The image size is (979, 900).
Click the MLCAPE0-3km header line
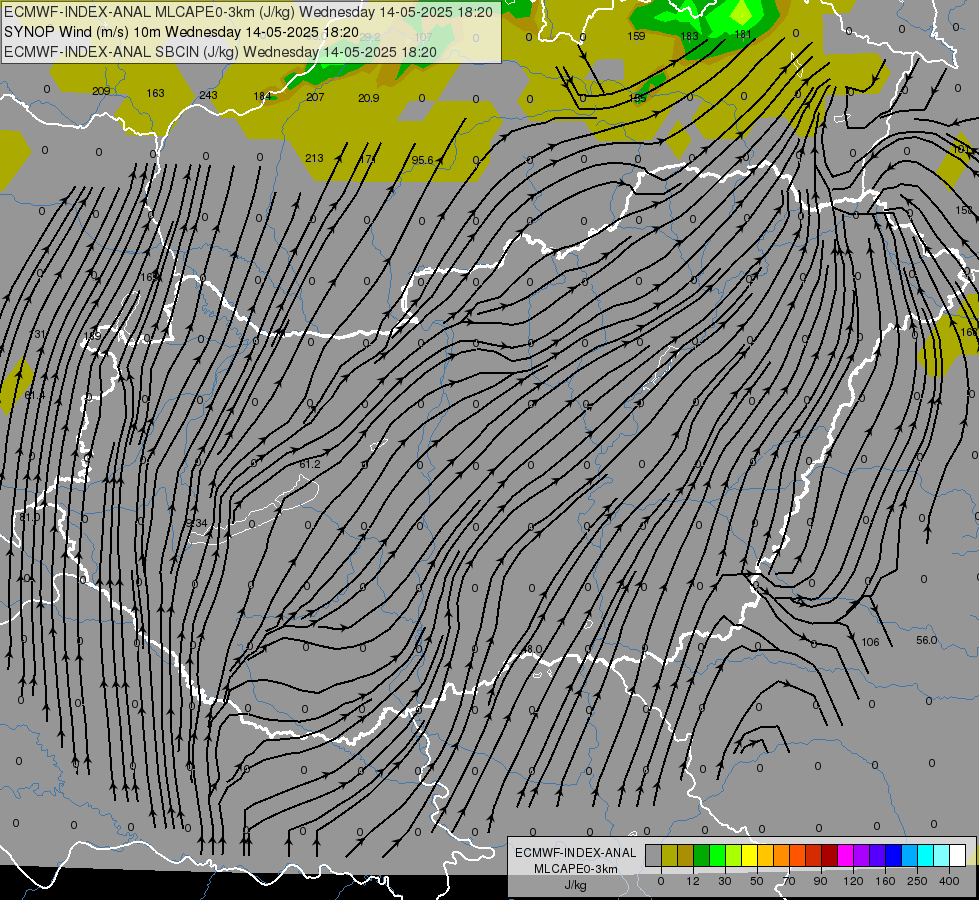[x=248, y=12]
